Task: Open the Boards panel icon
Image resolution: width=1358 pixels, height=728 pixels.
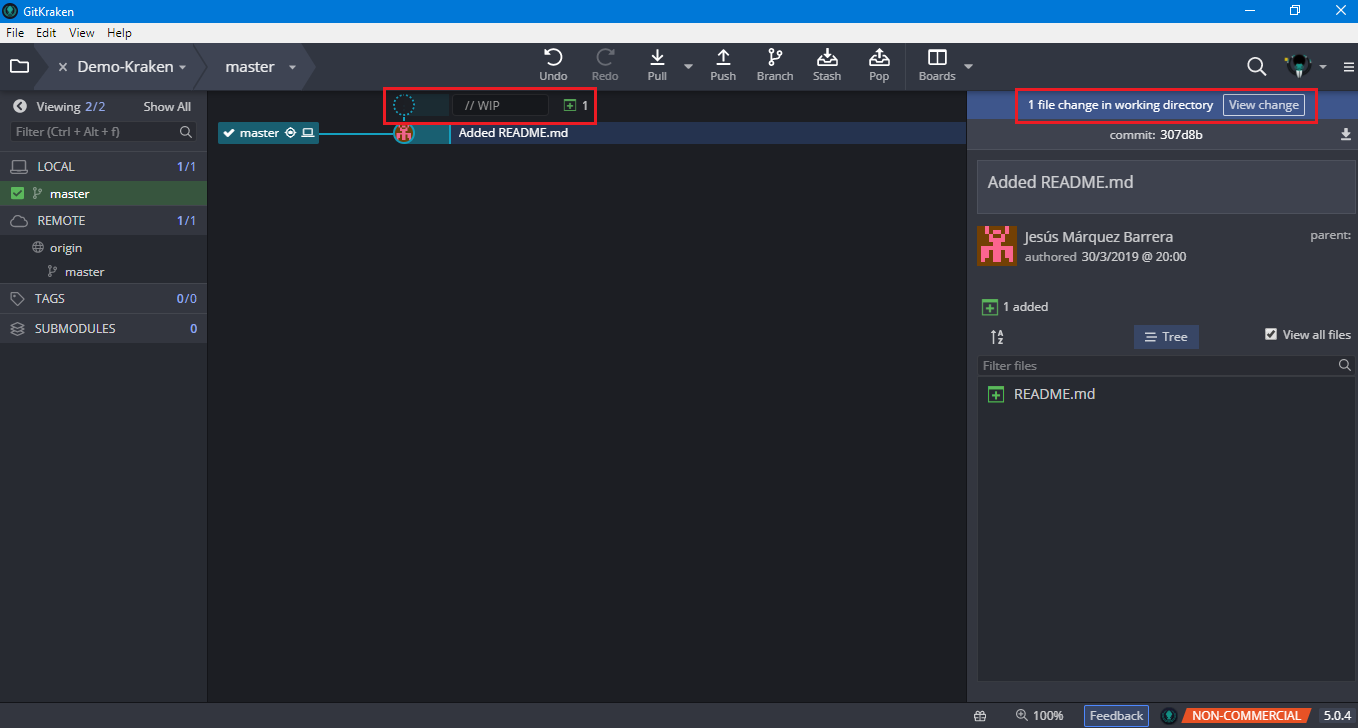Action: point(937,58)
